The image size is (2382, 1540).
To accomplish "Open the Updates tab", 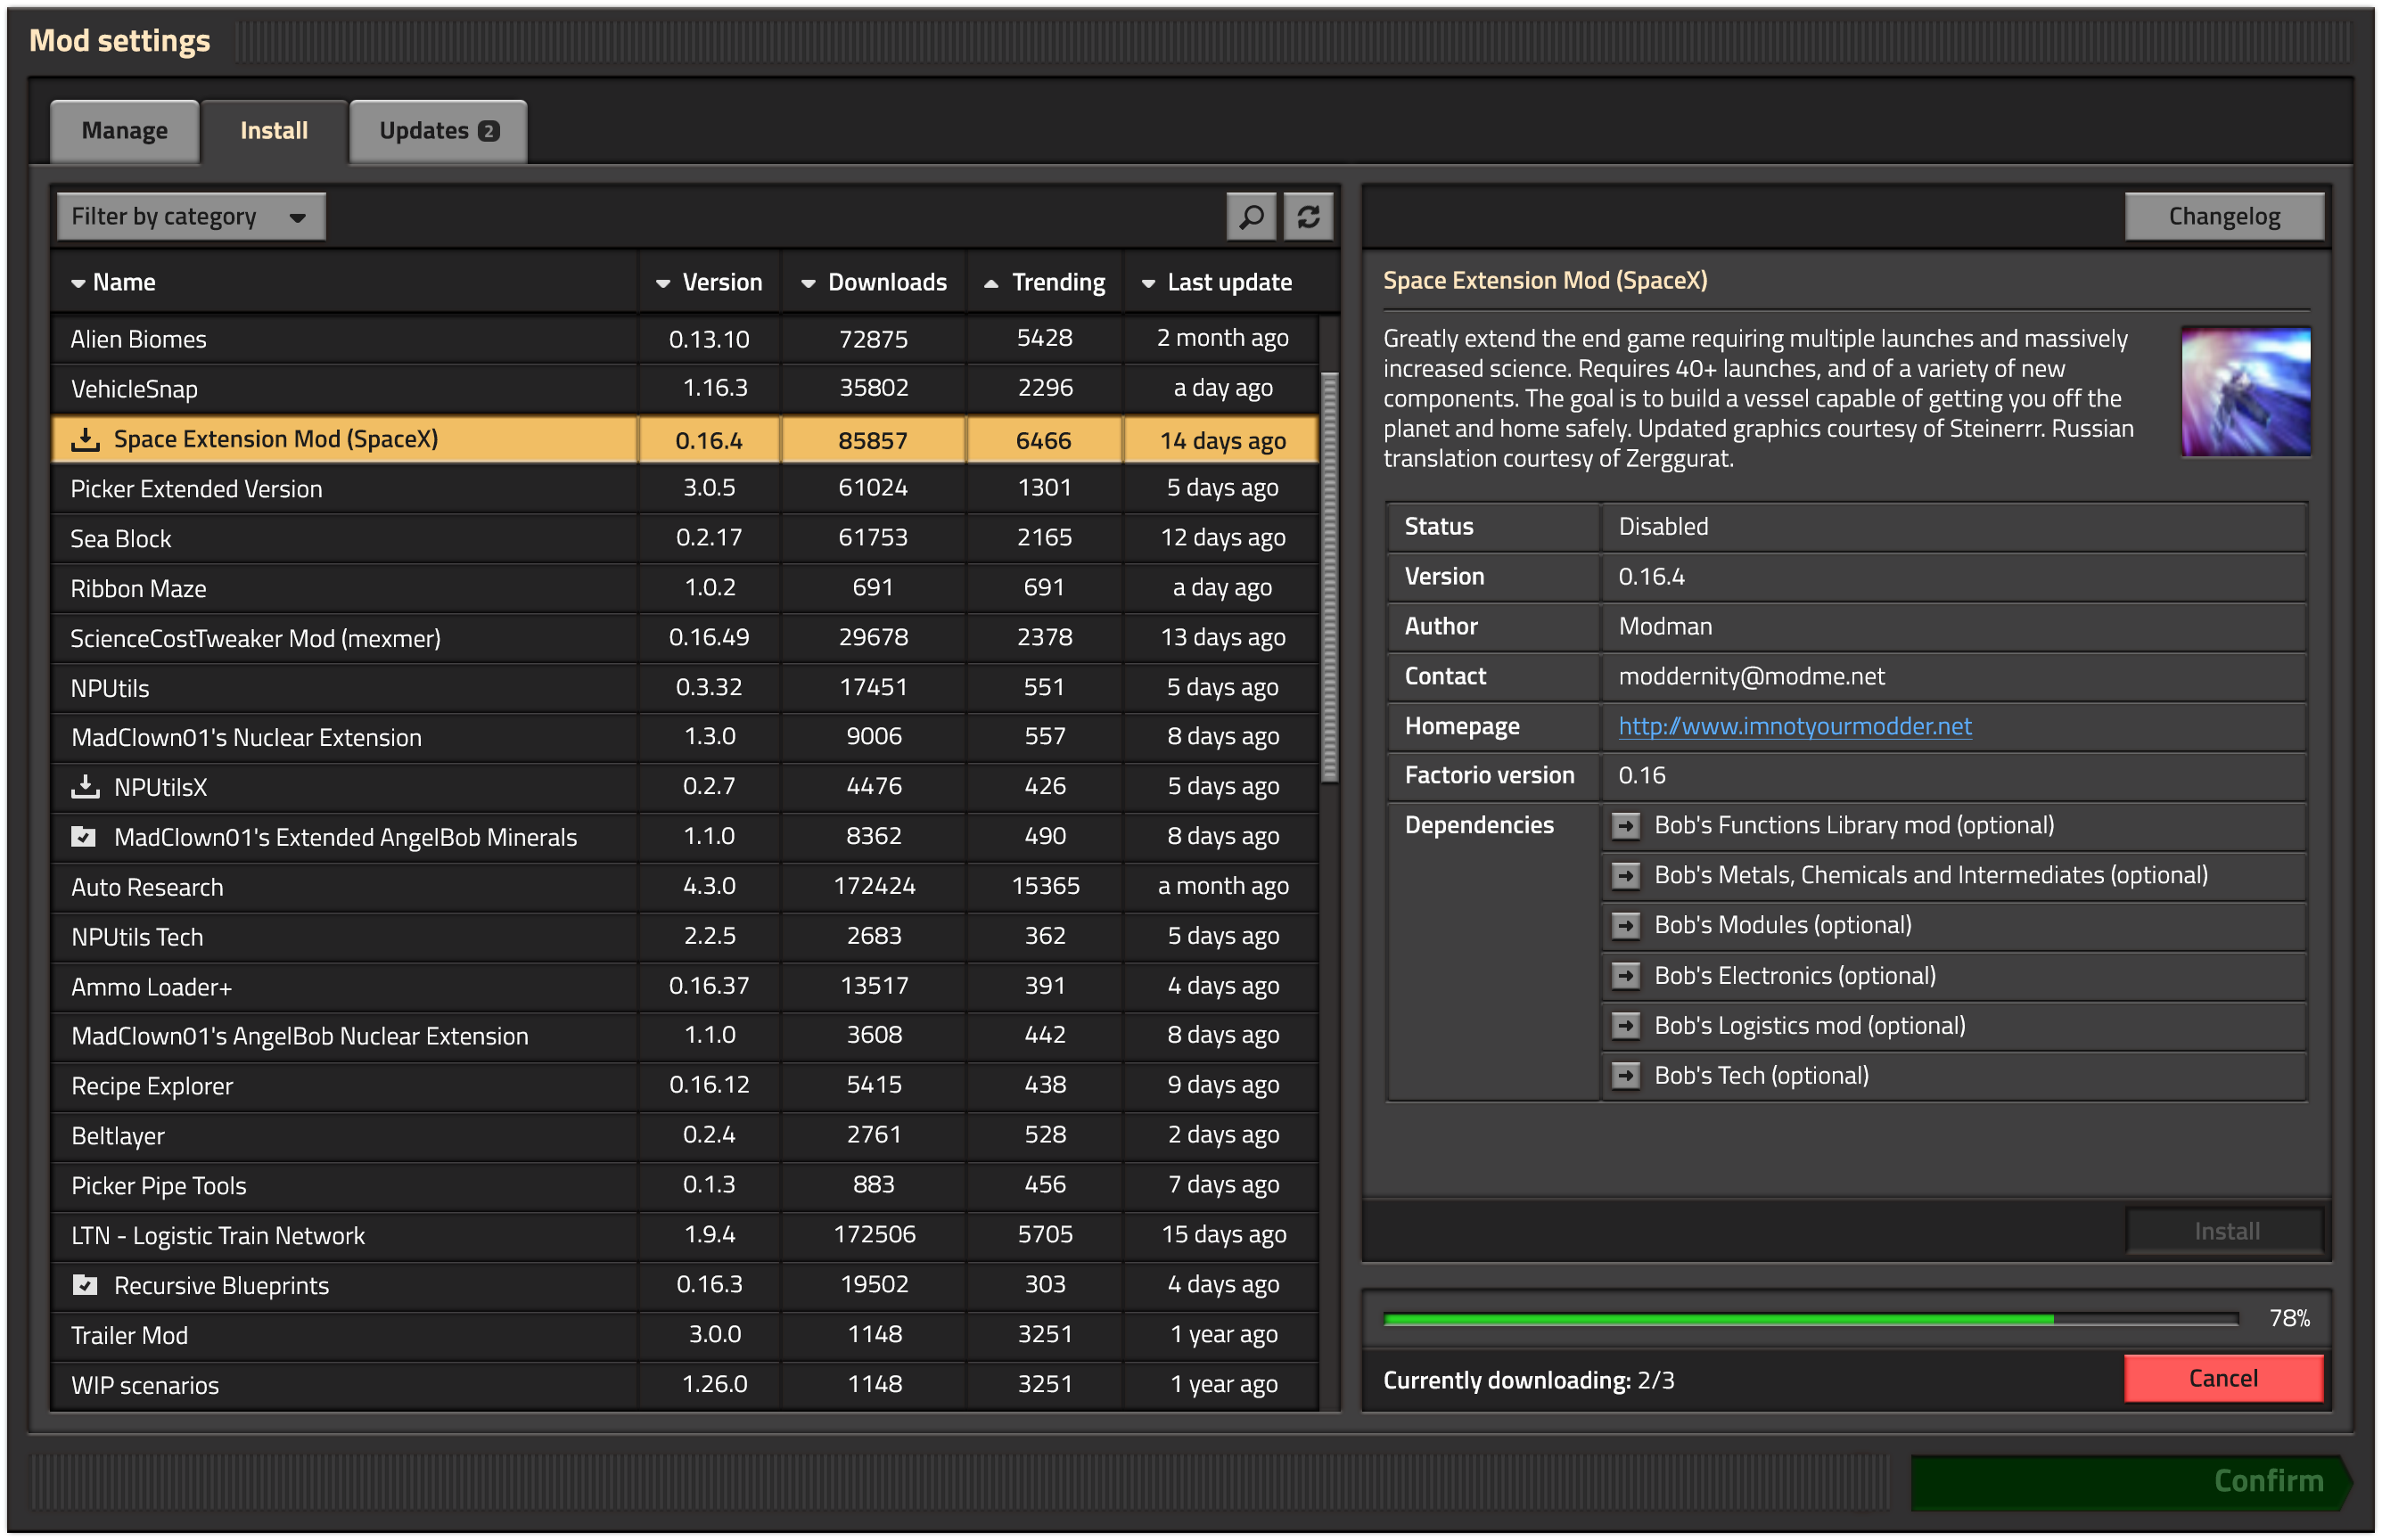I will 437,130.
